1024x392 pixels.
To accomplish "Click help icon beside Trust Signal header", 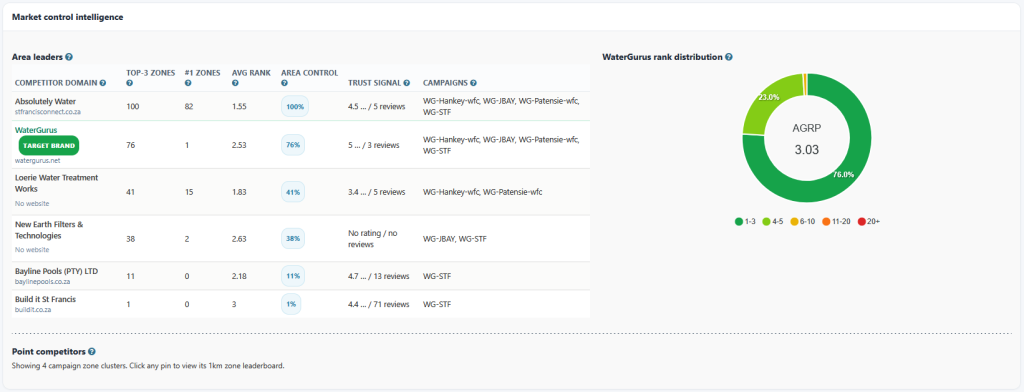I will (407, 83).
